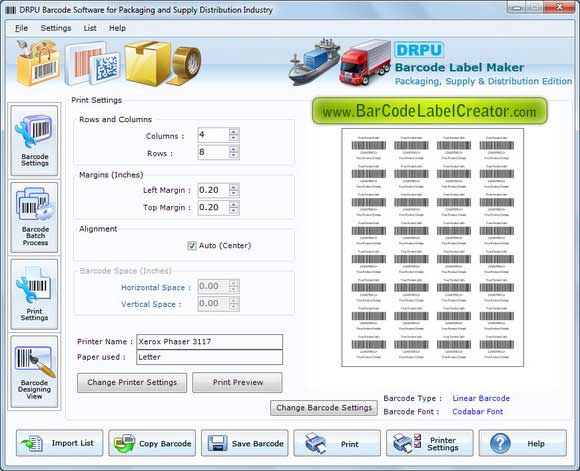Increase Left Margin with up arrow

click(x=233, y=187)
